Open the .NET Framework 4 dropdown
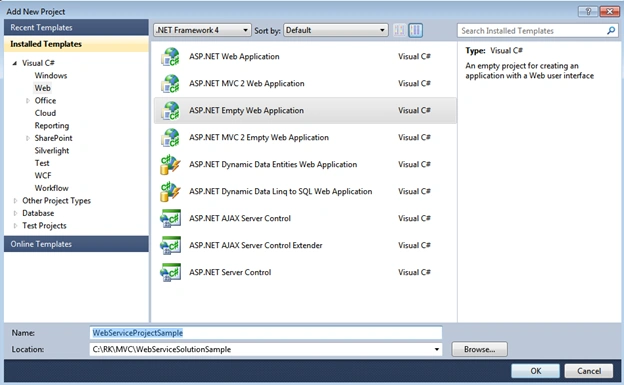The image size is (624, 385). pyautogui.click(x=202, y=30)
